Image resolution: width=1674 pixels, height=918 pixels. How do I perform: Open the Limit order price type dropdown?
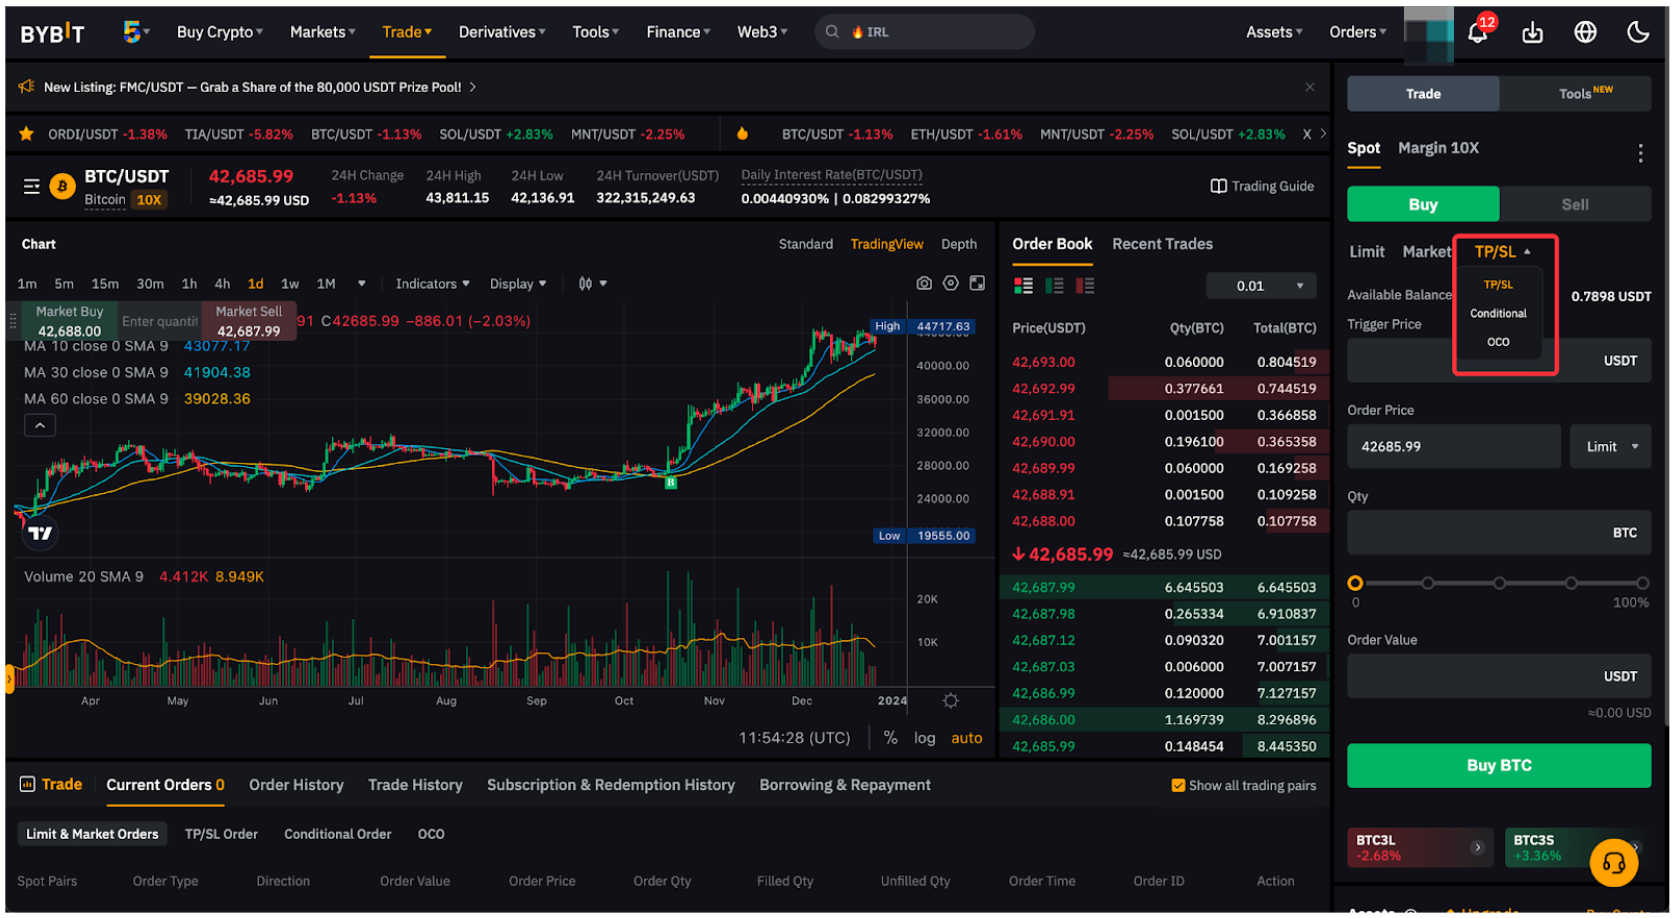click(1611, 447)
